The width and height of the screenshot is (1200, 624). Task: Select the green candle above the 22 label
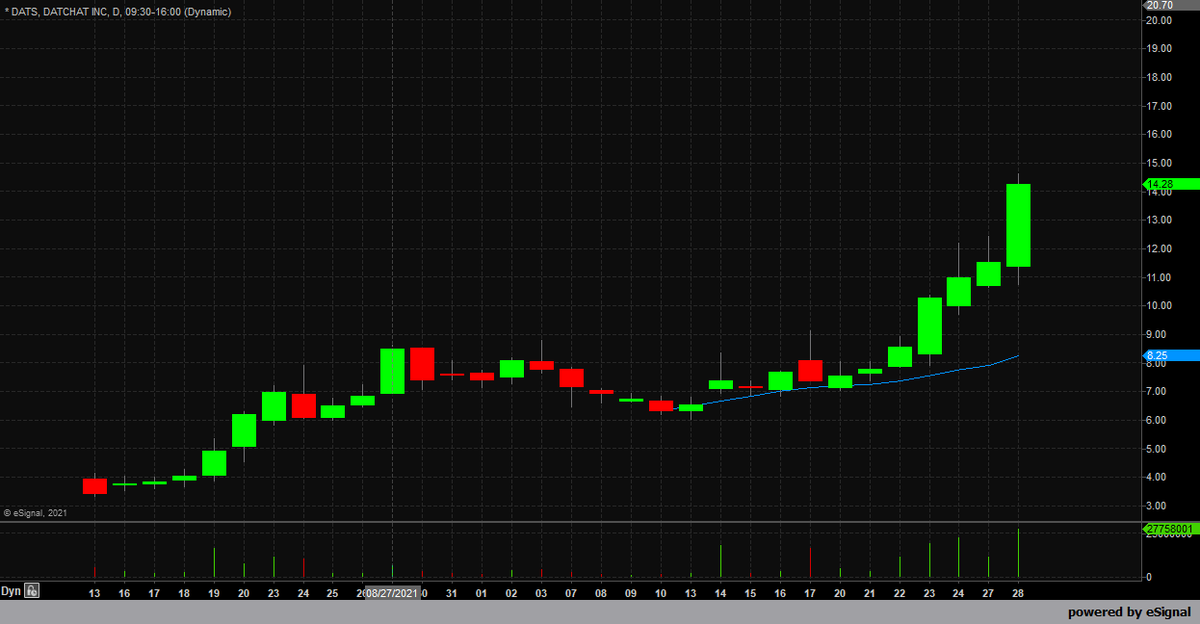[899, 357]
